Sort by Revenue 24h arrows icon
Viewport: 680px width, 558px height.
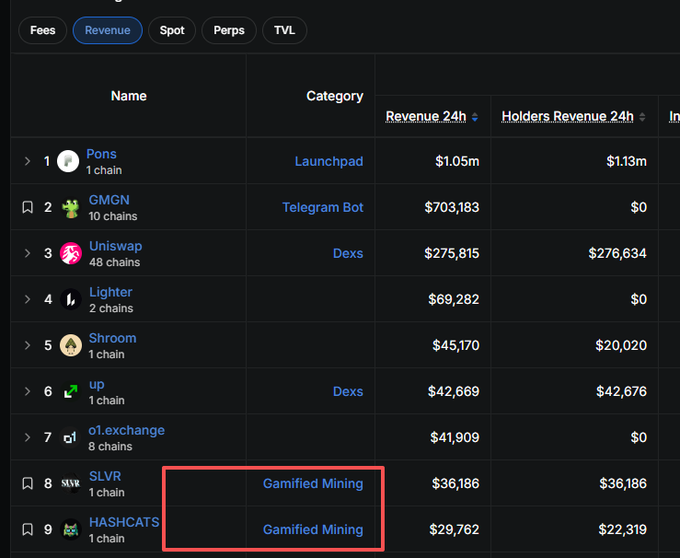[x=475, y=117]
